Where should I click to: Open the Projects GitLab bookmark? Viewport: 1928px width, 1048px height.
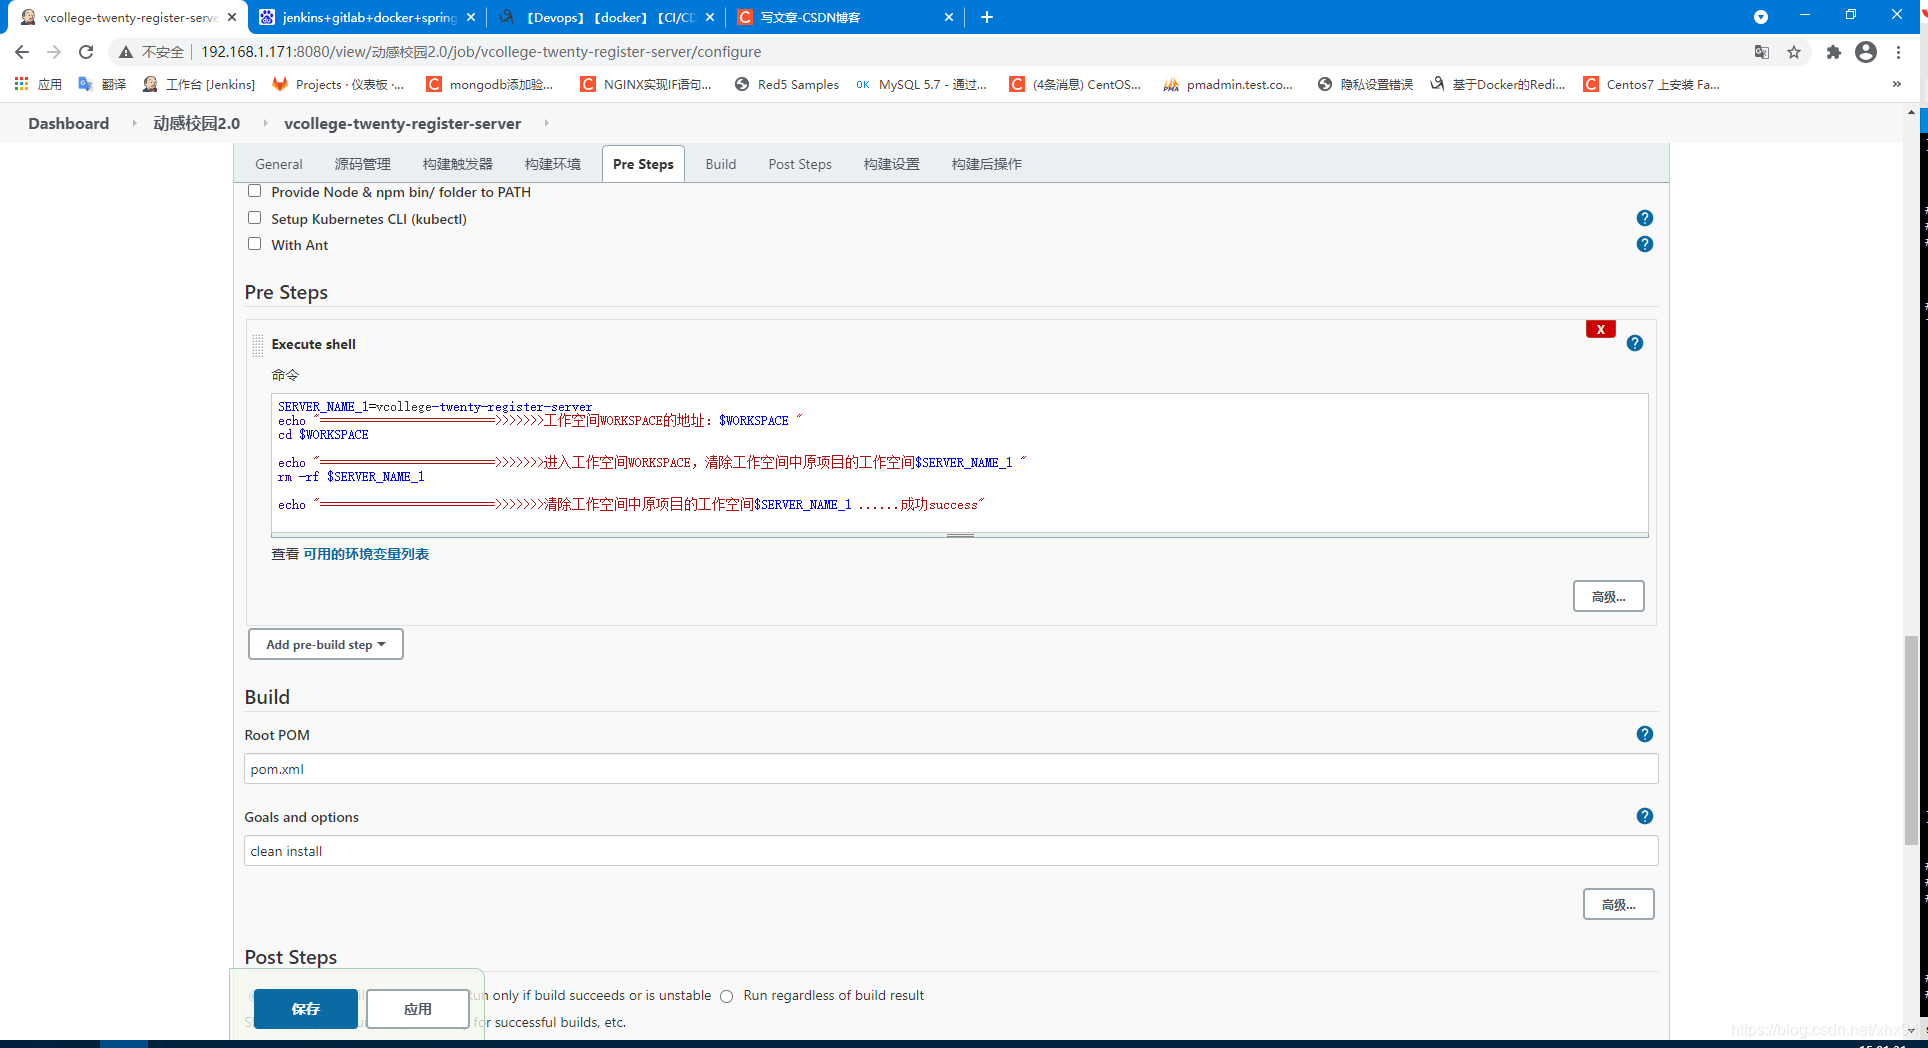338,84
